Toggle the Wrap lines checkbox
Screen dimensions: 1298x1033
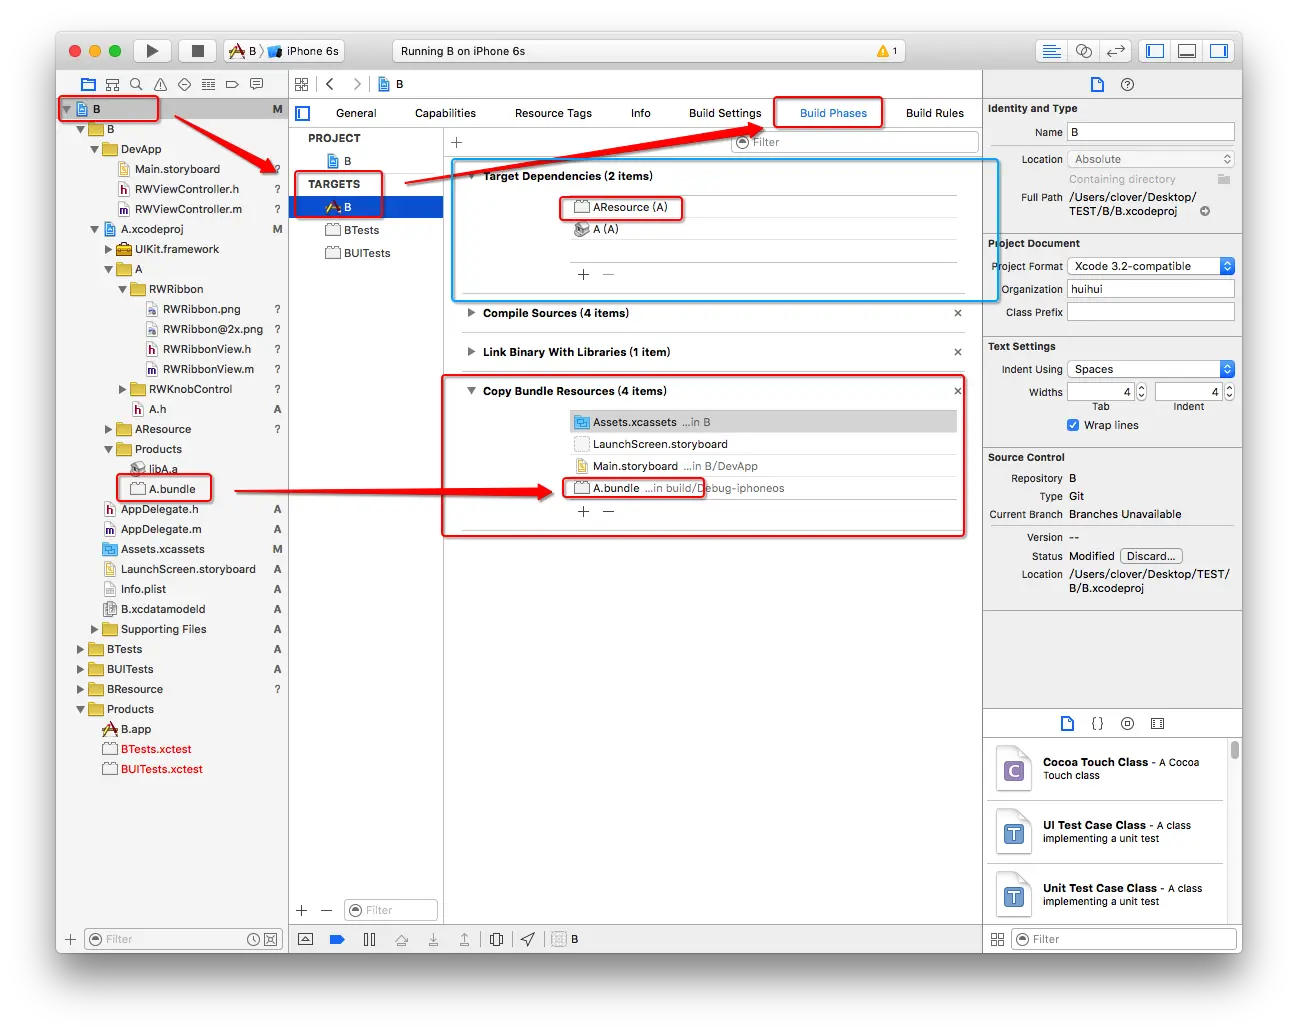(x=1073, y=425)
